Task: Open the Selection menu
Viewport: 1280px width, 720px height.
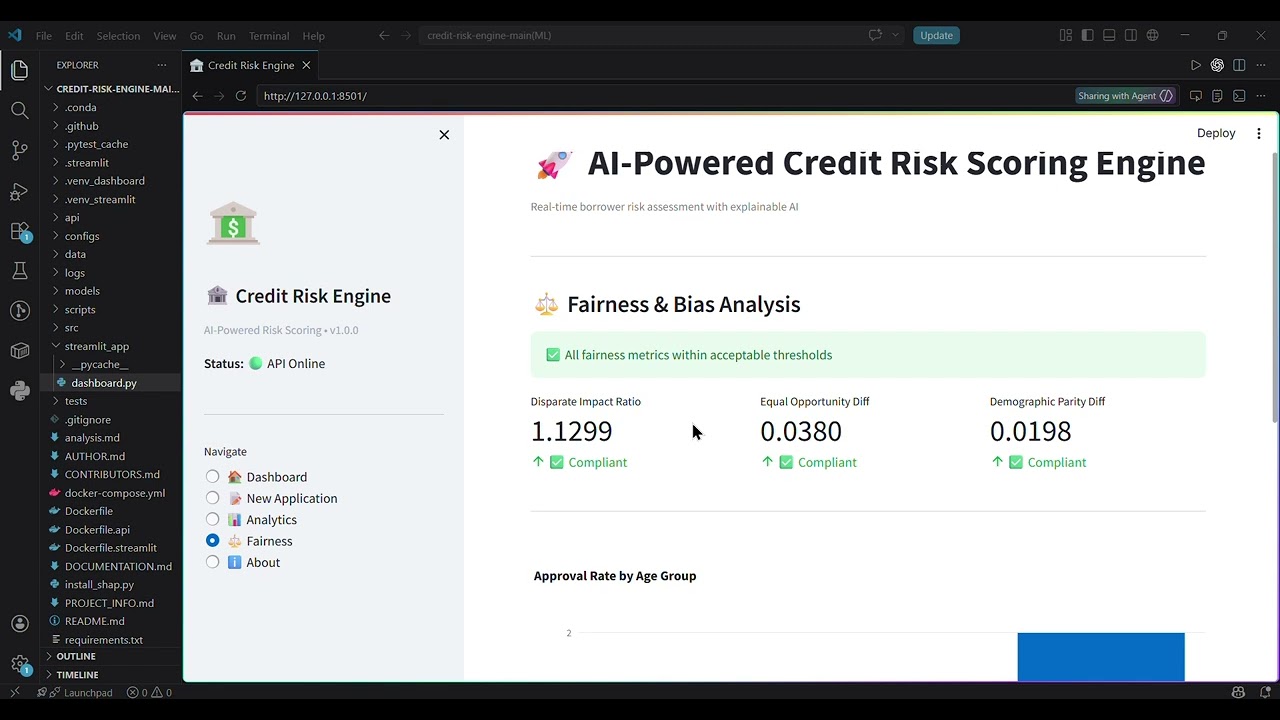Action: pos(118,35)
